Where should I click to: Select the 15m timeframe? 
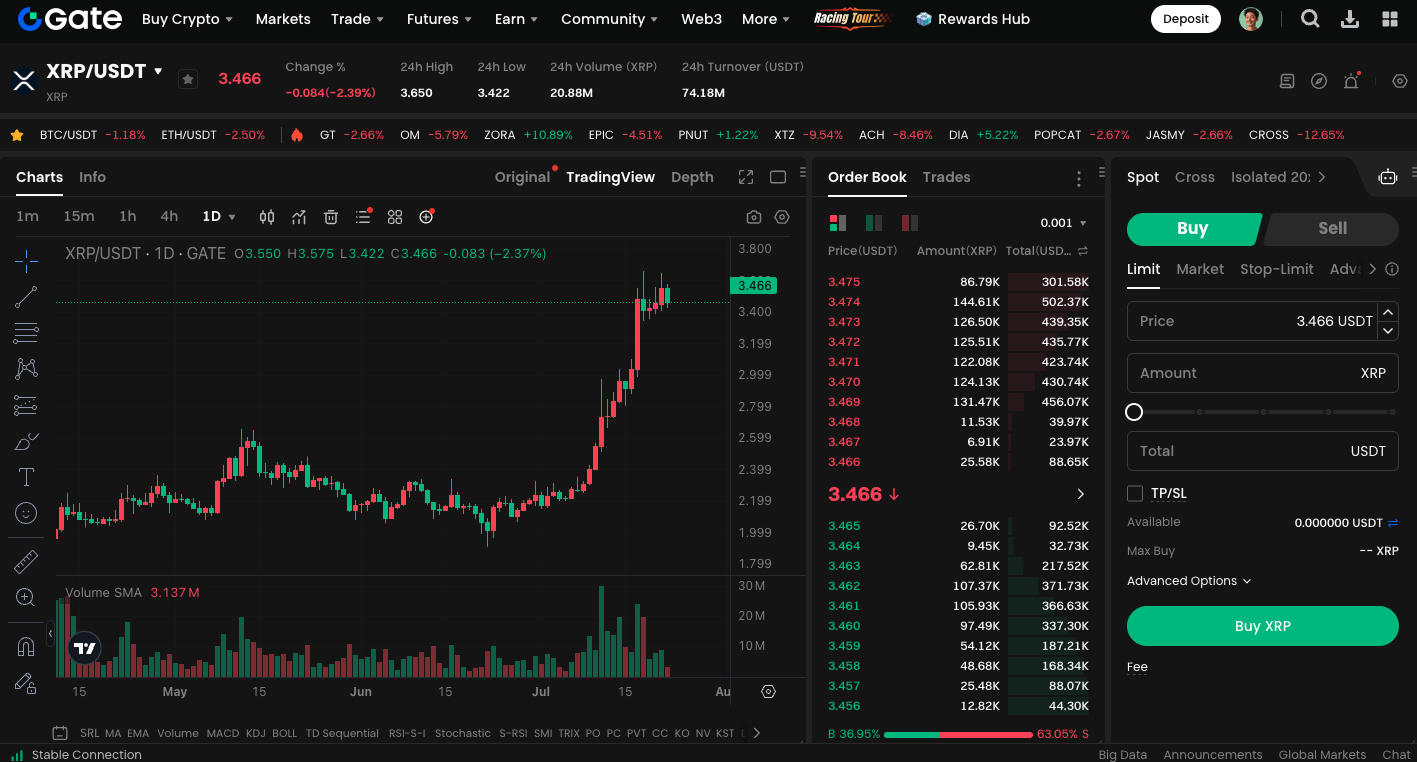pyautogui.click(x=79, y=217)
